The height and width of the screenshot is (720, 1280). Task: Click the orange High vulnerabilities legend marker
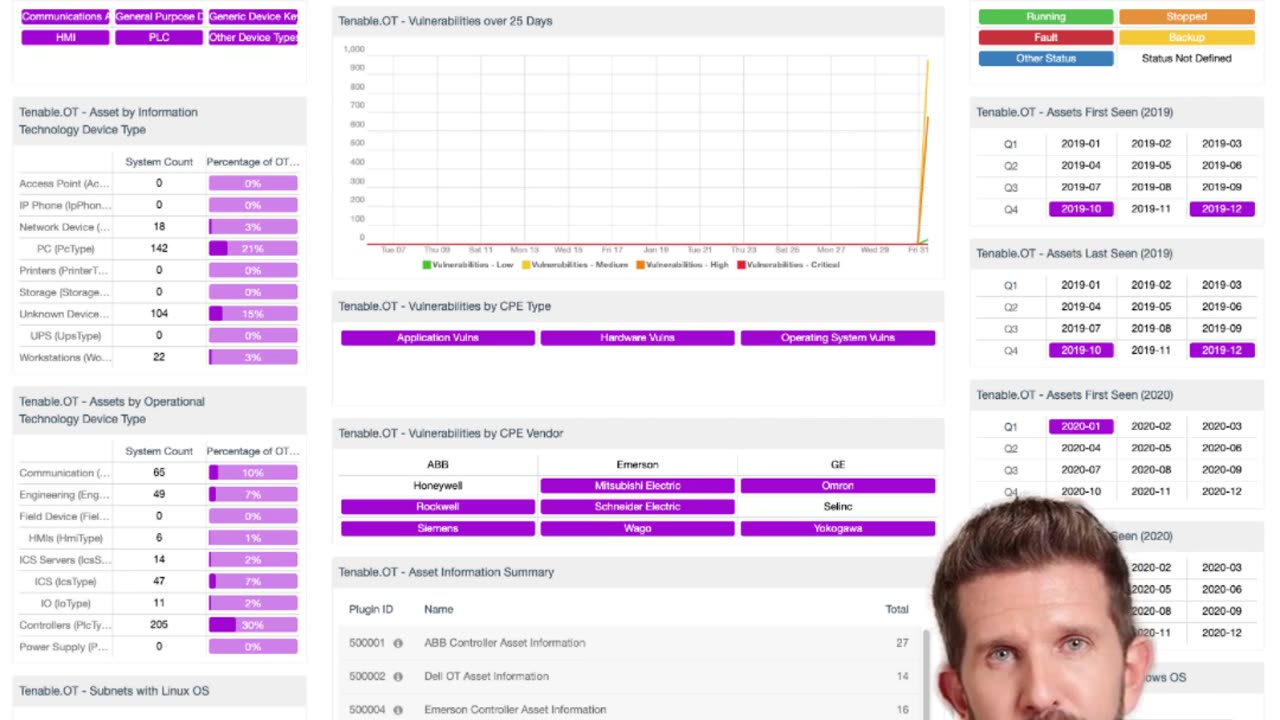pyautogui.click(x=640, y=265)
